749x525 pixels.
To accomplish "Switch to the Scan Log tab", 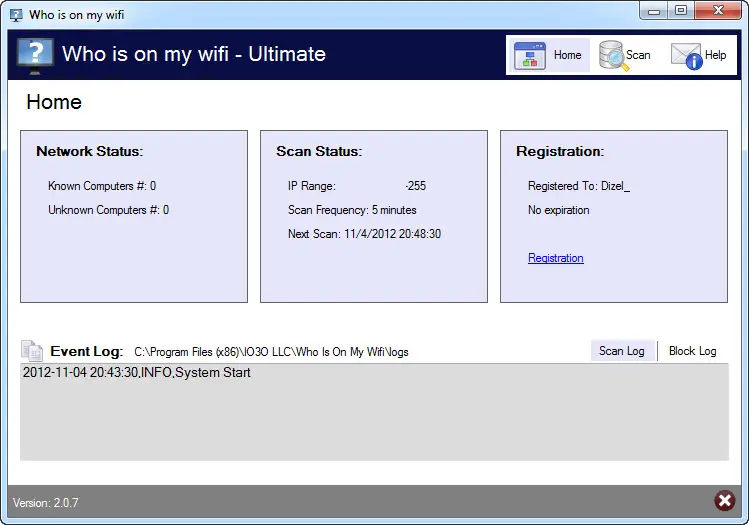I will tap(621, 351).
